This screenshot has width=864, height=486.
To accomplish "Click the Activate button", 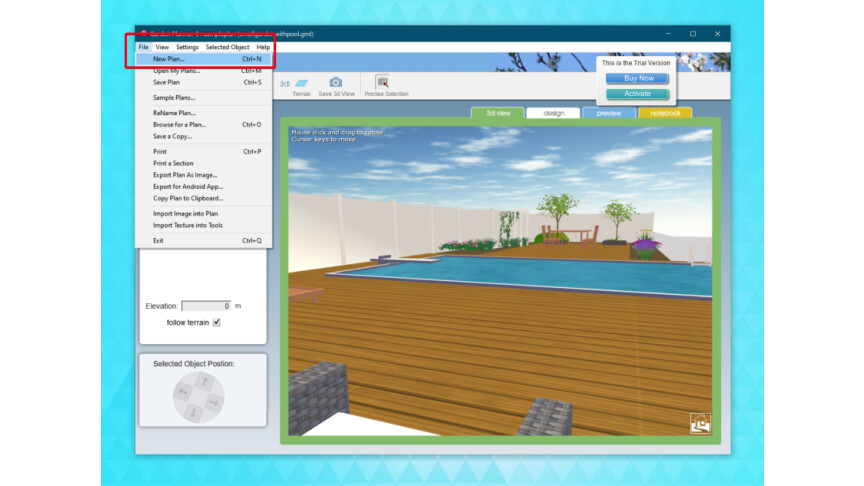I will 637,94.
